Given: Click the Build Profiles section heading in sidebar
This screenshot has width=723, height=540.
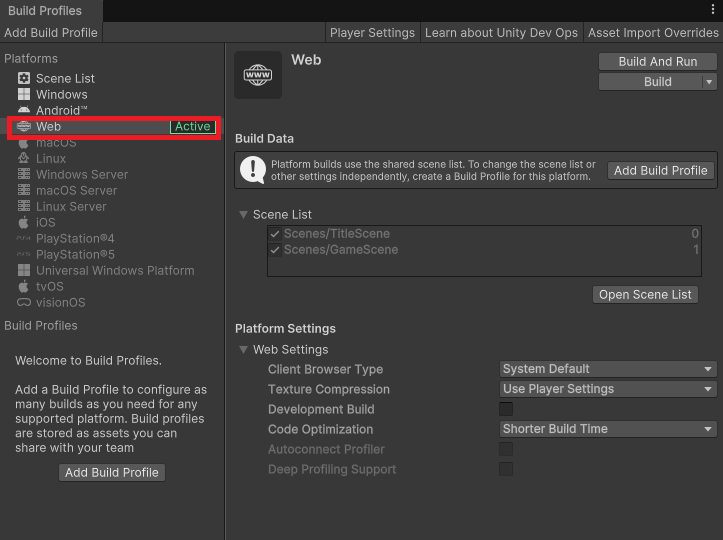Looking at the screenshot, I should pos(41,326).
